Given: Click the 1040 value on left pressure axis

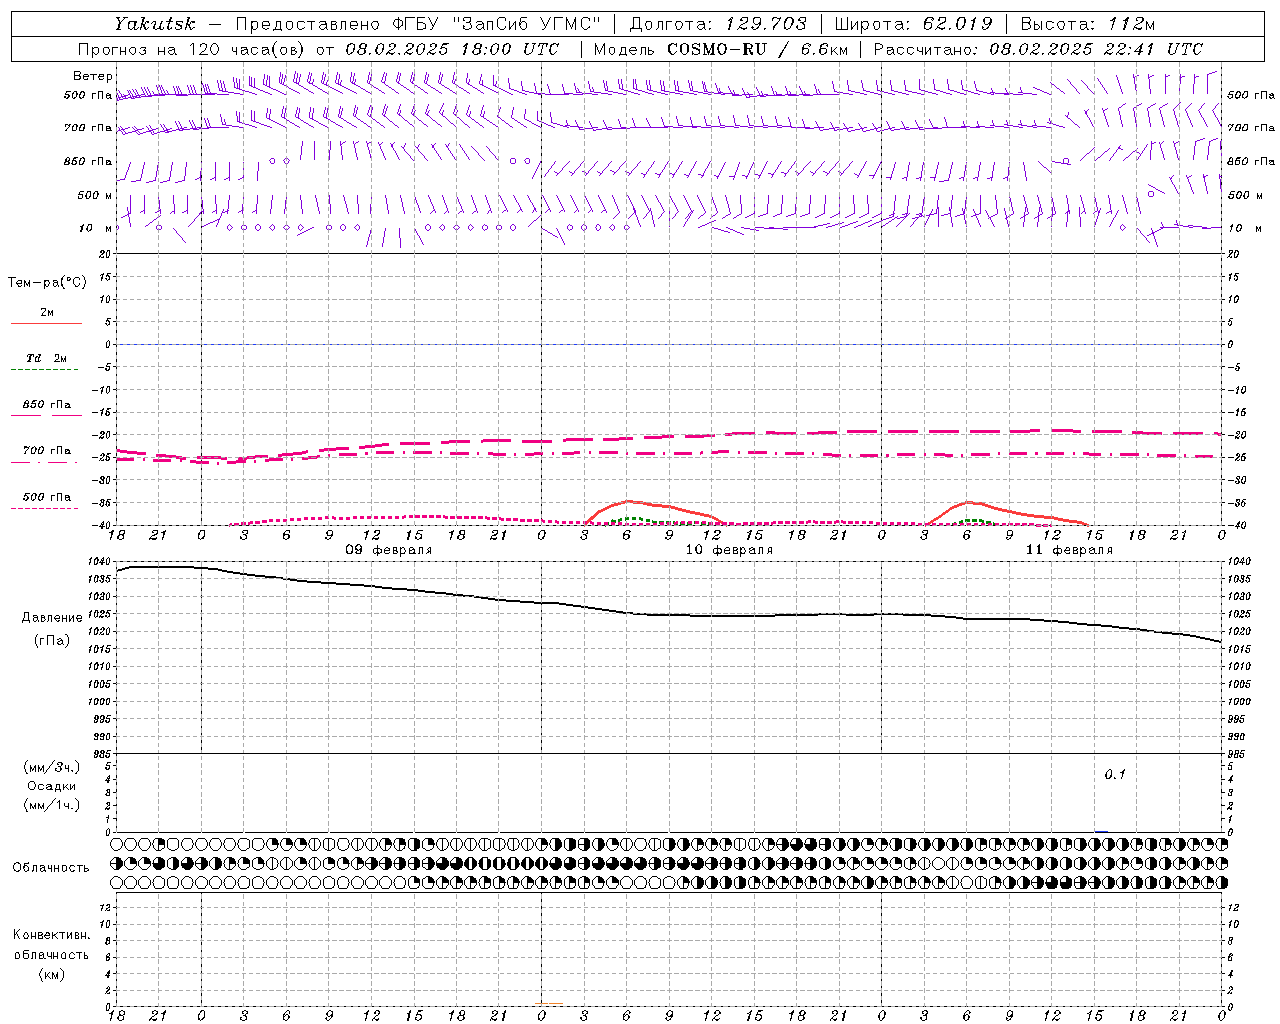Looking at the screenshot, I should click(x=98, y=562).
